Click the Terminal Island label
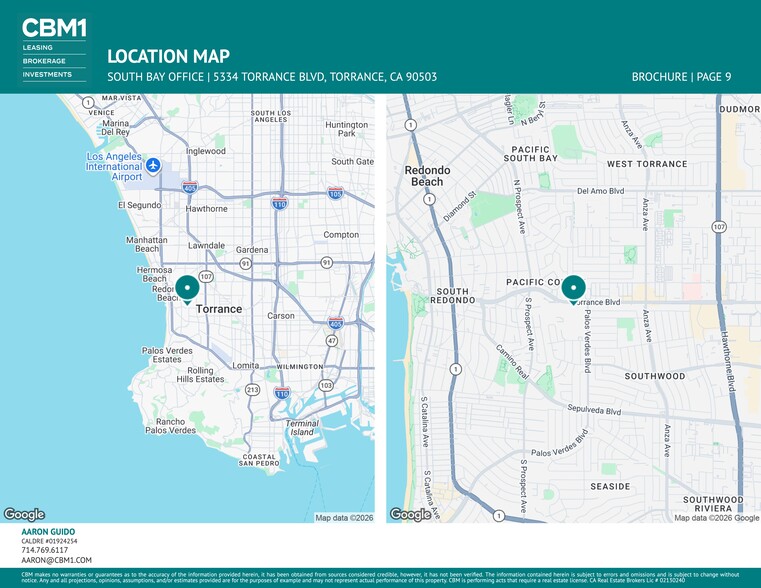 pyautogui.click(x=303, y=427)
